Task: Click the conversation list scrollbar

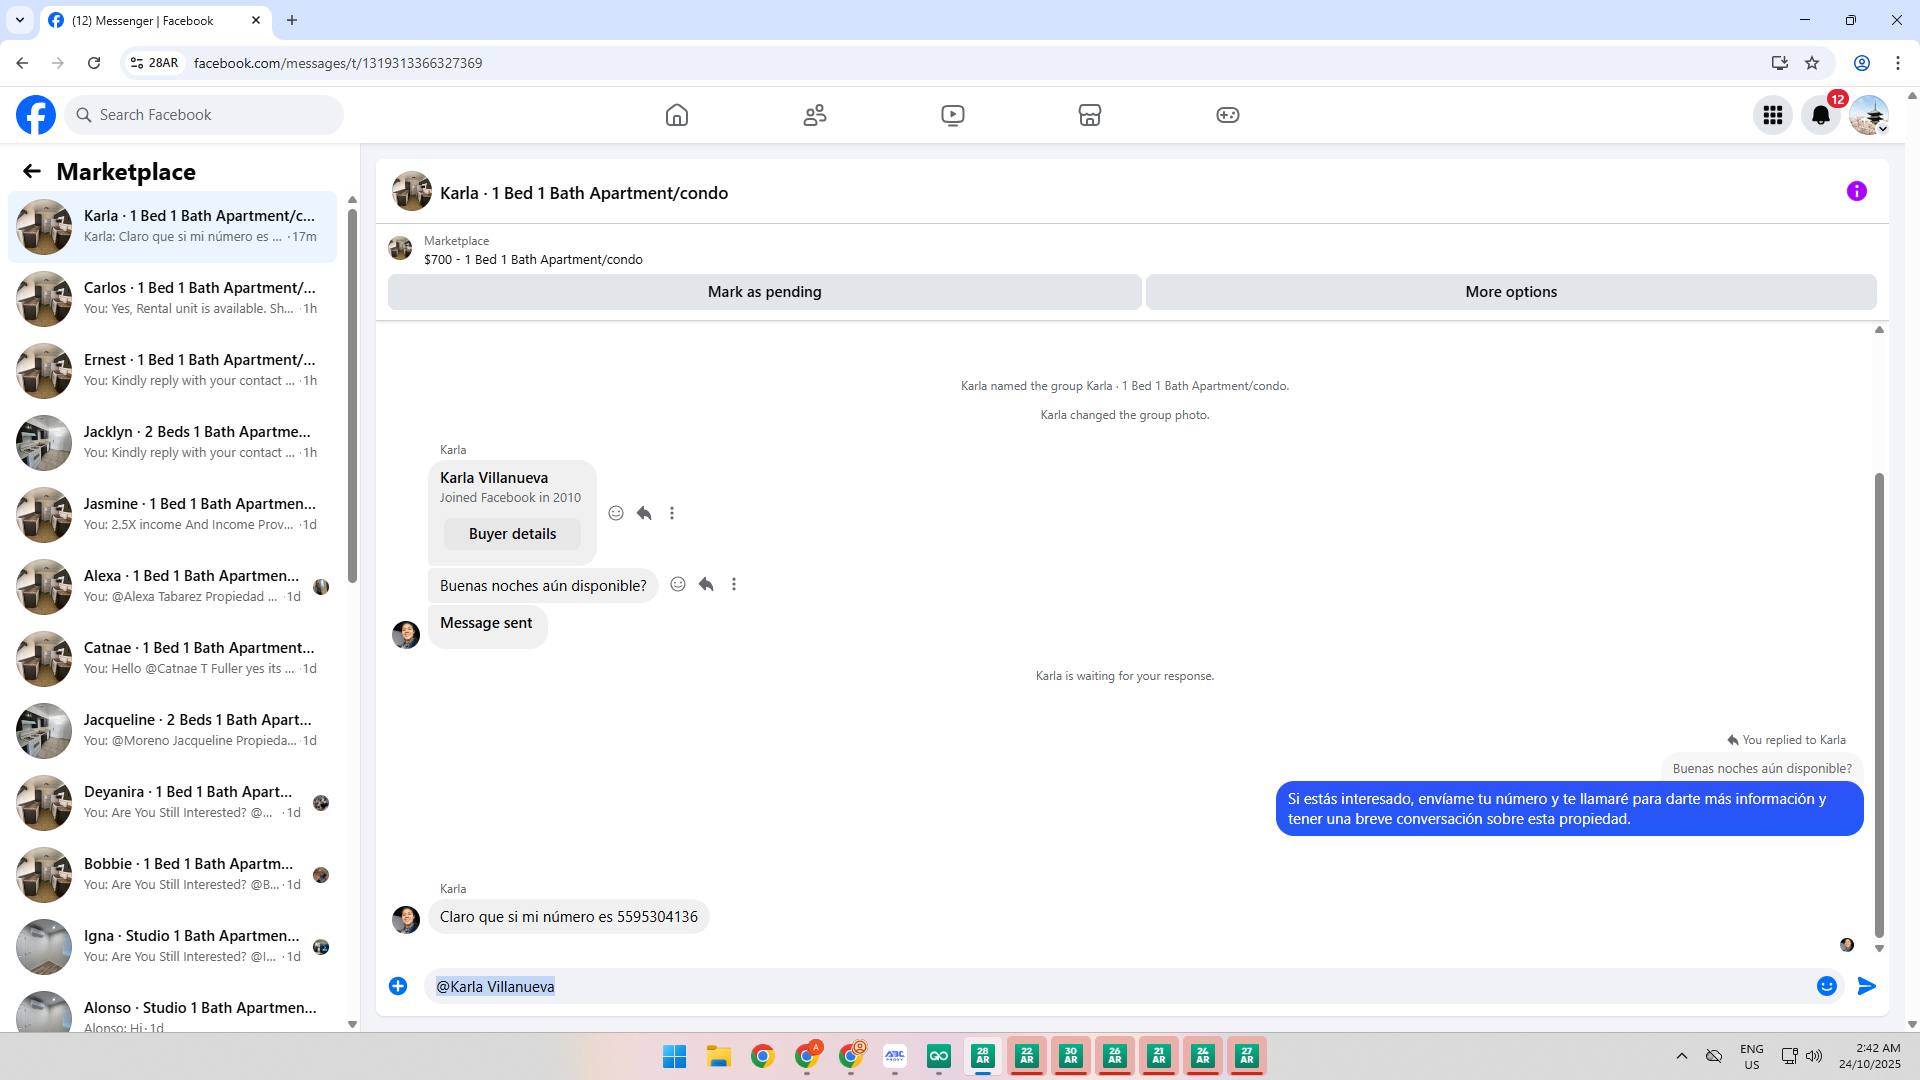Action: coord(352,395)
